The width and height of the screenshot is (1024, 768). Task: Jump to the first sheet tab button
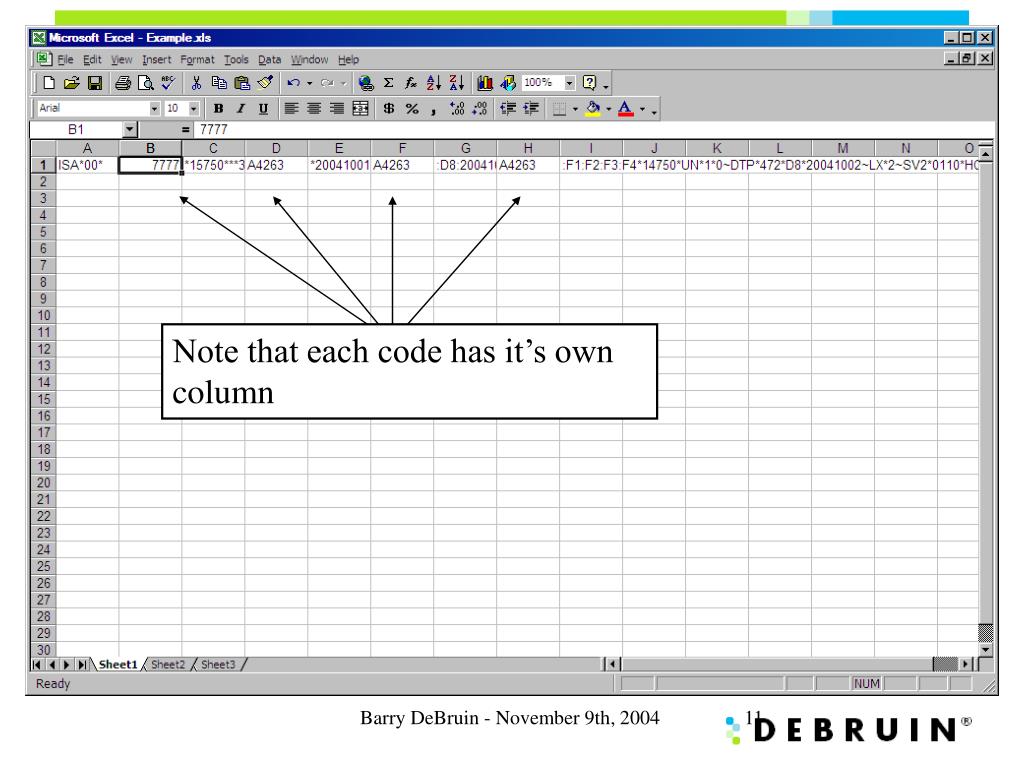coord(37,665)
